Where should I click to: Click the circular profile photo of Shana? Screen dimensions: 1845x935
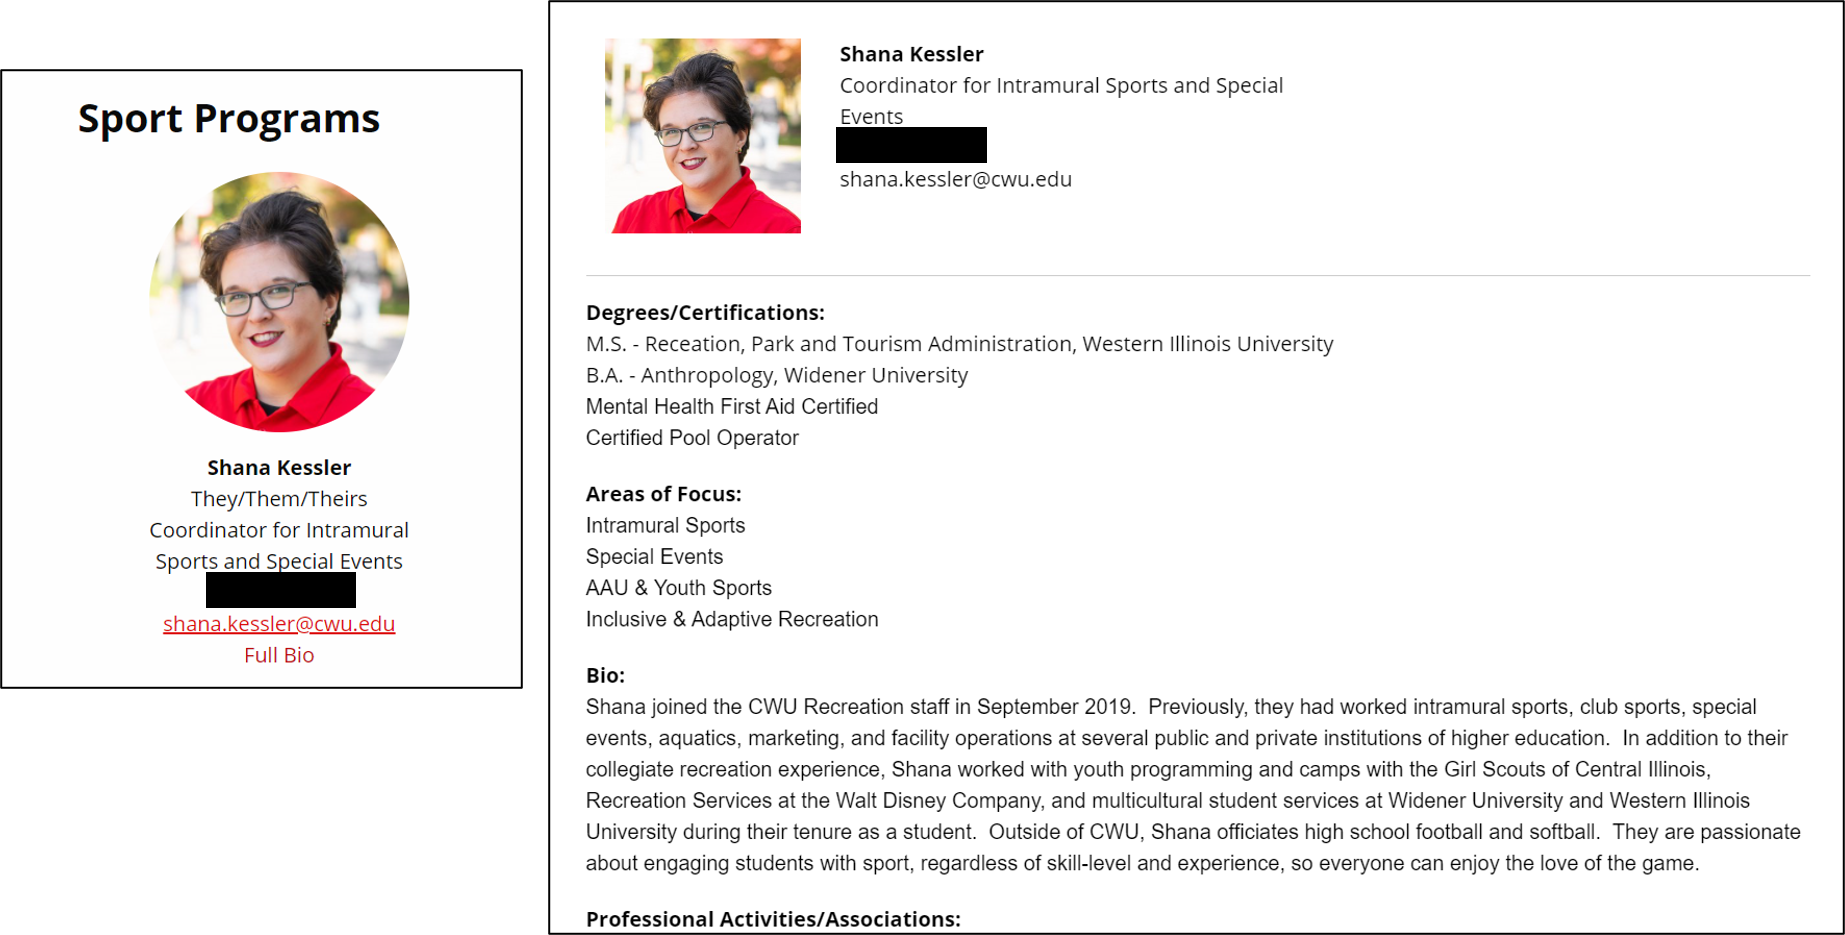point(279,302)
